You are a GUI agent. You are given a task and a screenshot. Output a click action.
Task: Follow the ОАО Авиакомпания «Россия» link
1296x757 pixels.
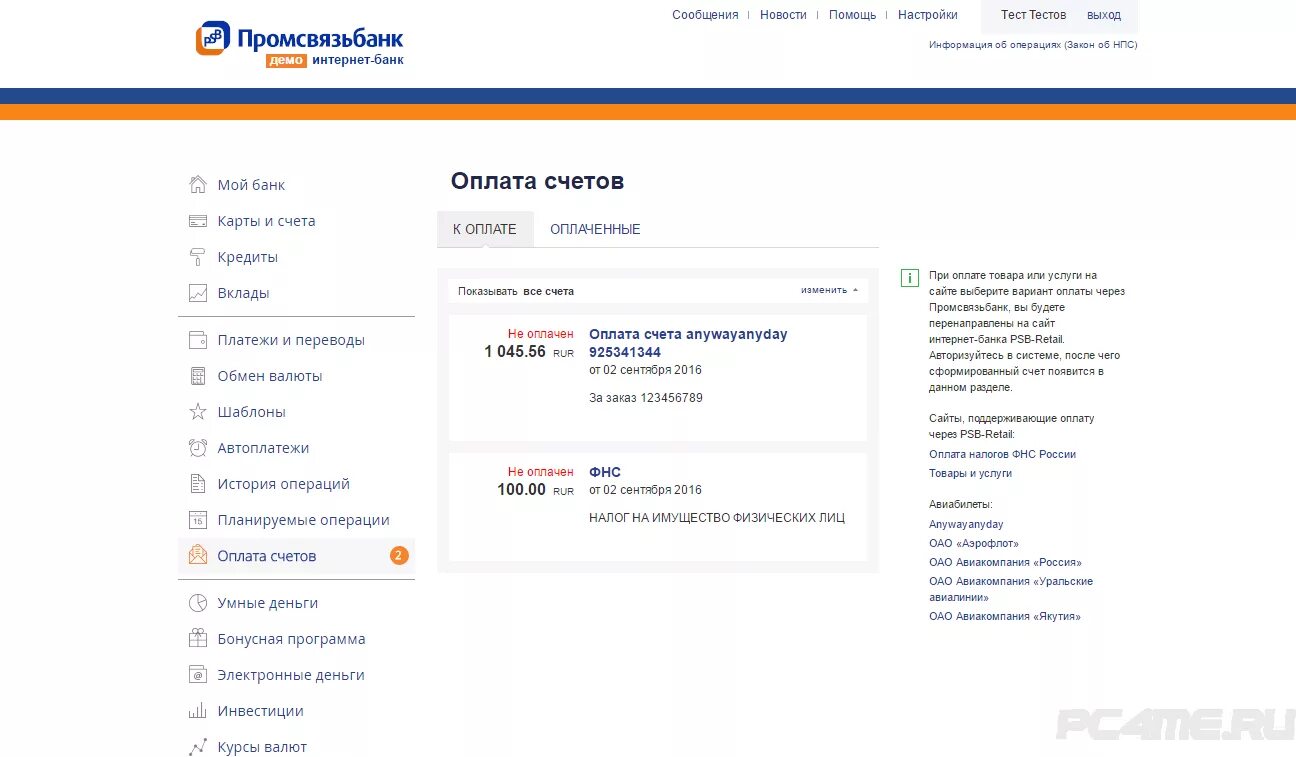click(1005, 562)
